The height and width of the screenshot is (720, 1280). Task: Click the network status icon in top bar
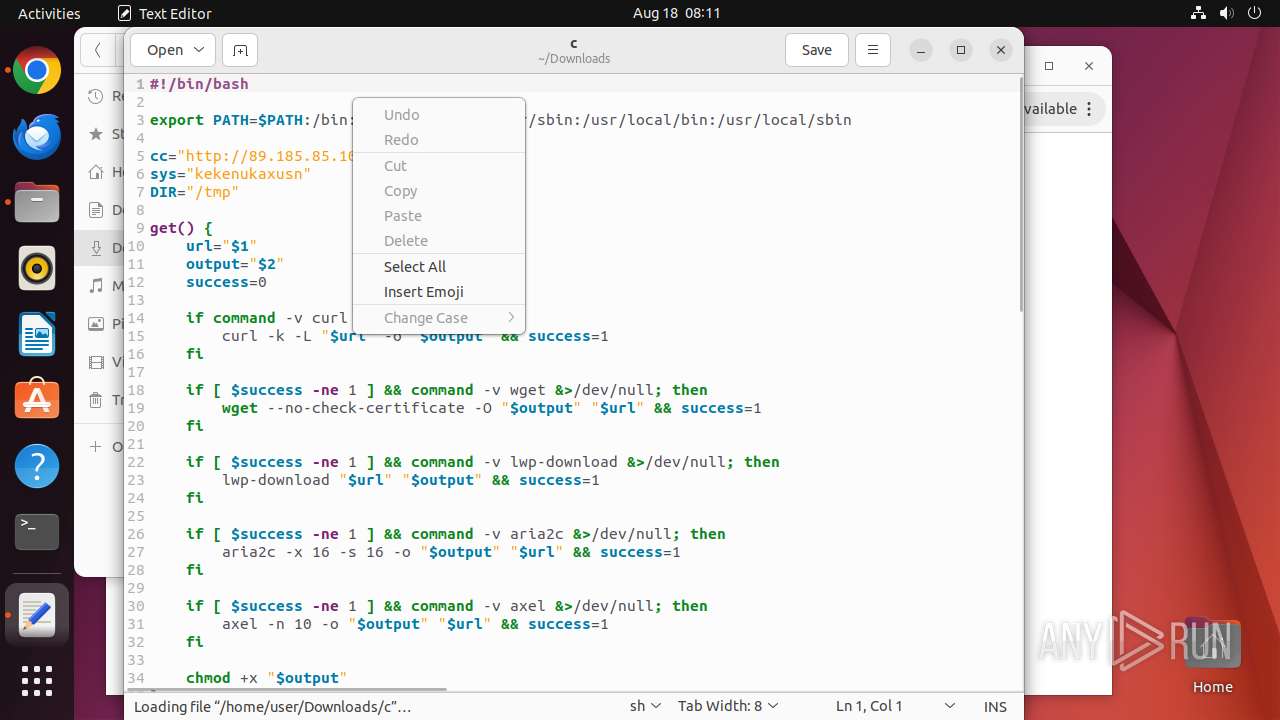[1199, 13]
